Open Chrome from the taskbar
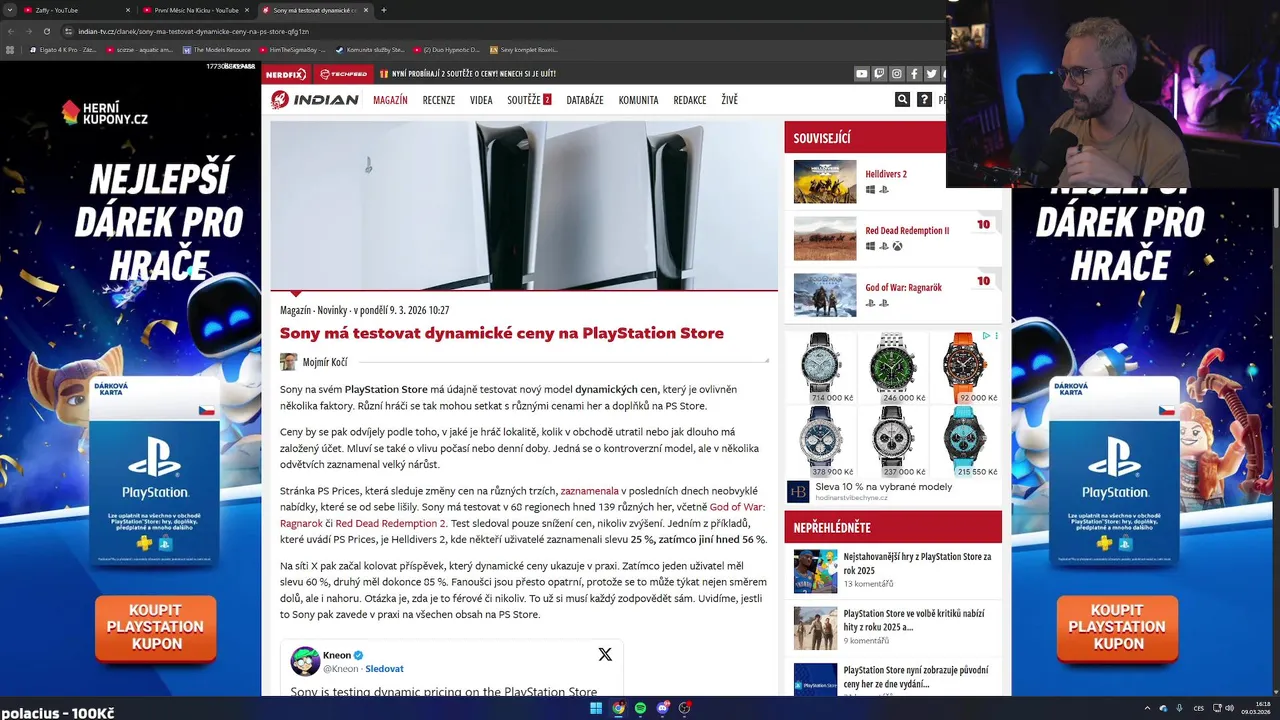Screen dimensions: 1280x720 [618, 708]
